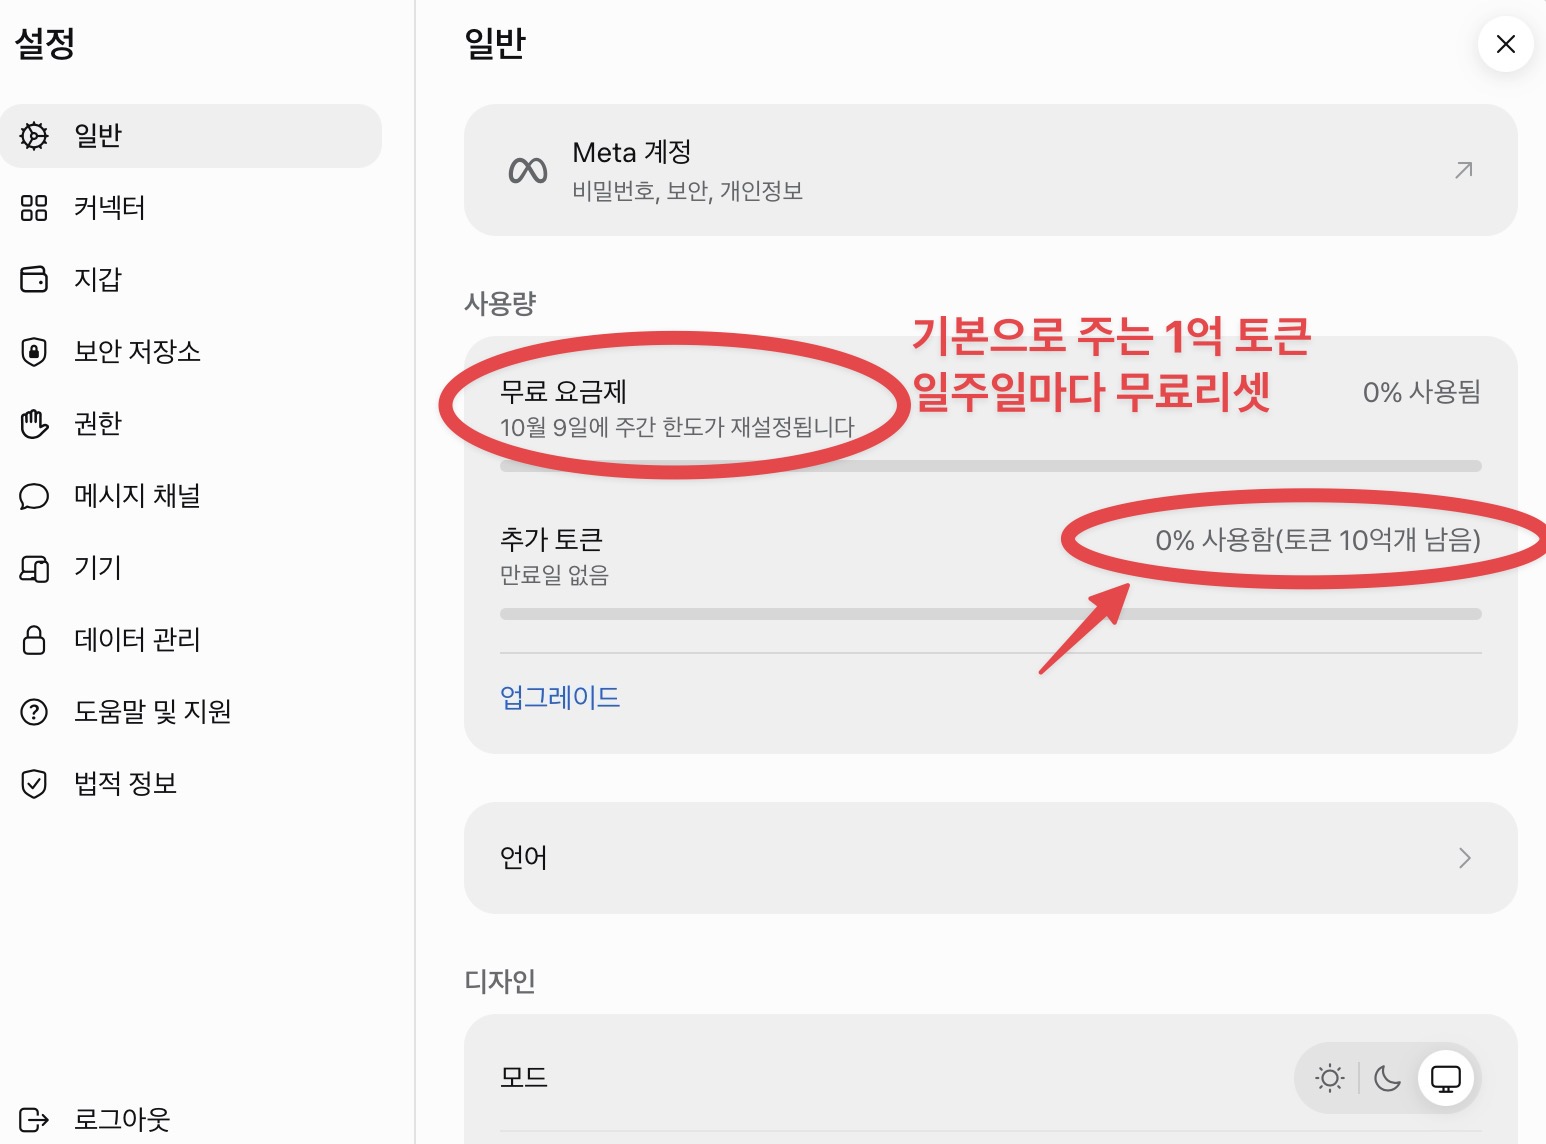1546x1144 pixels.
Task: Click the 커넥터 grid icon
Action: (34, 208)
